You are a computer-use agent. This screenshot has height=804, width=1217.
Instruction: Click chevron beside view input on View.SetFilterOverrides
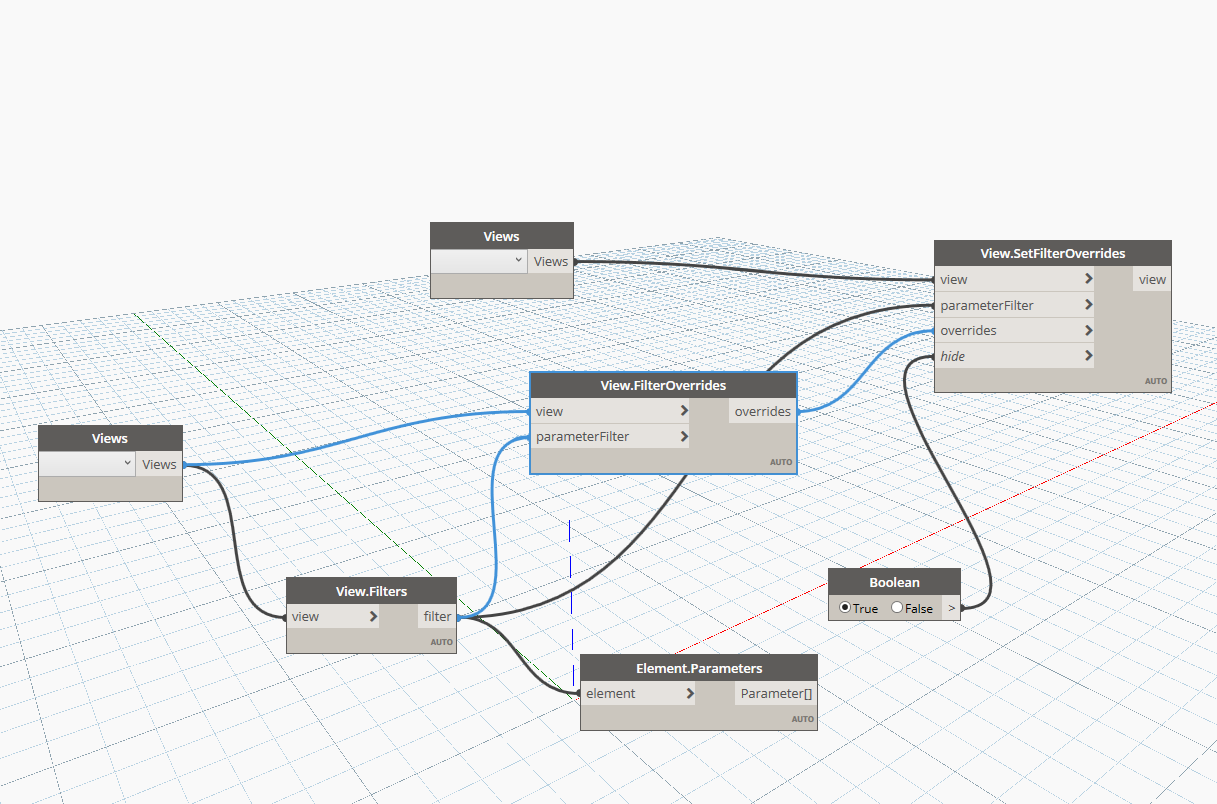[1087, 280]
